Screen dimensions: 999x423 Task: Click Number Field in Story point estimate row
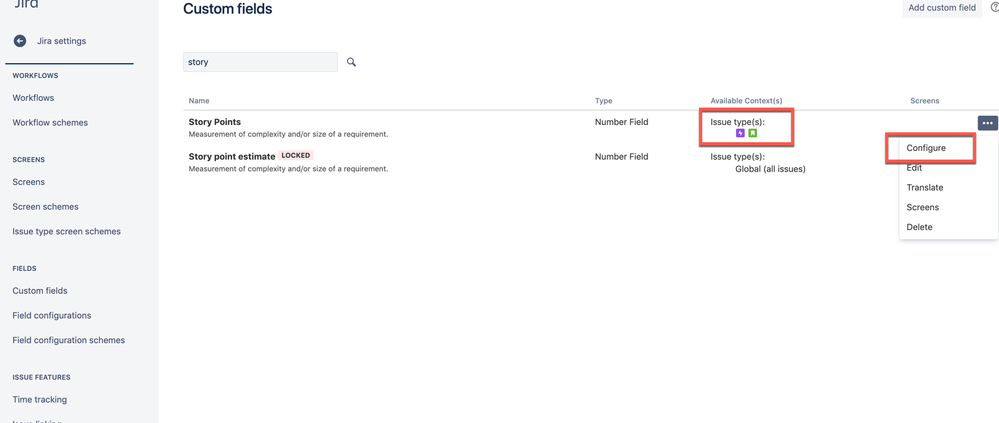[621, 156]
